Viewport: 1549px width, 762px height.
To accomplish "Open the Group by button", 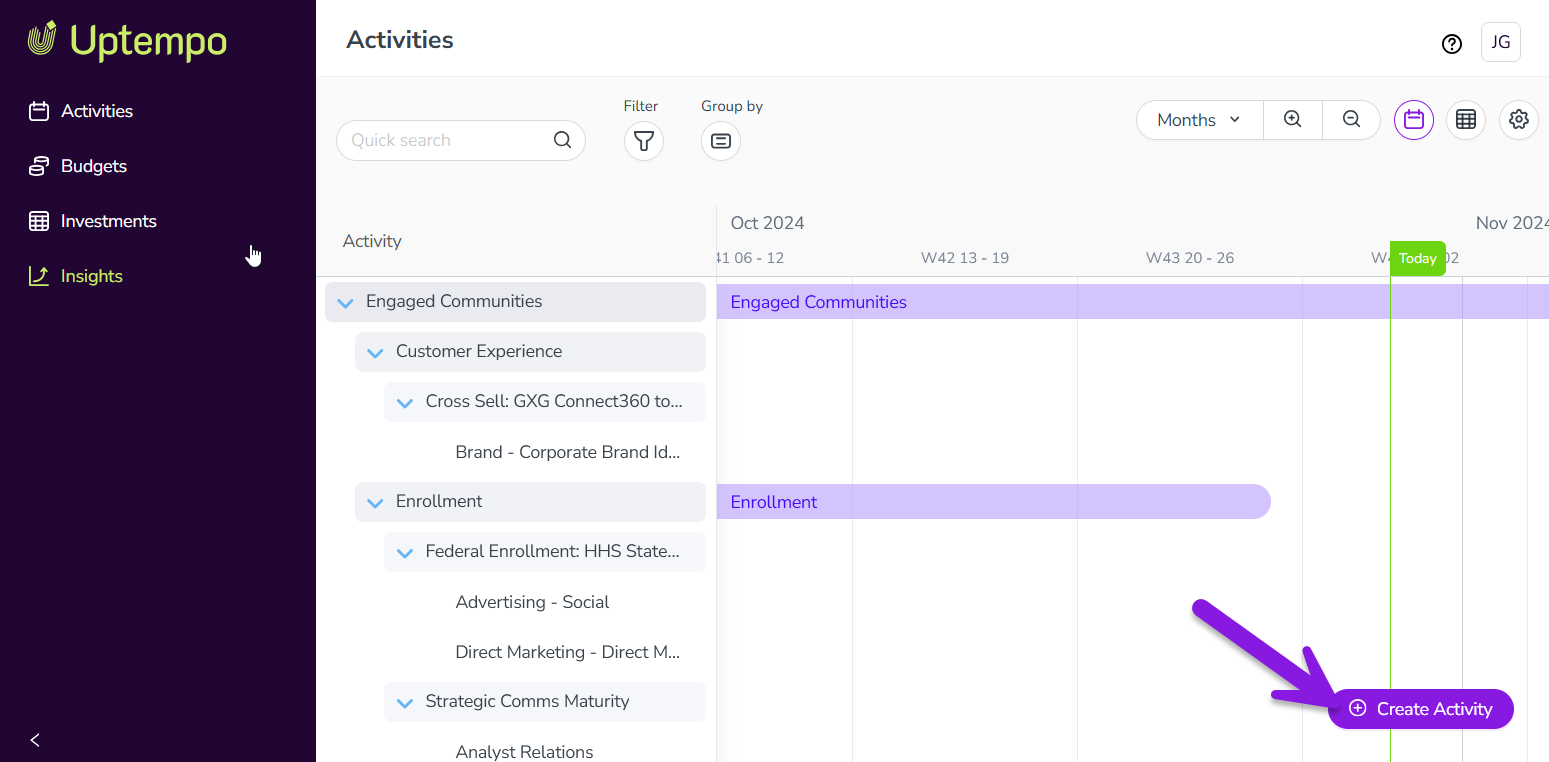I will click(721, 141).
